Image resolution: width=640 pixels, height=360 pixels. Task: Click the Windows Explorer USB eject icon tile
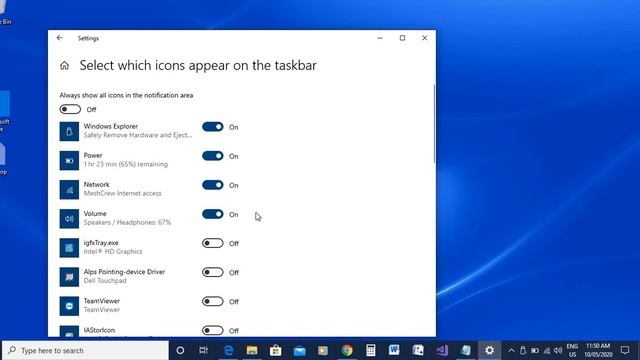[69, 131]
